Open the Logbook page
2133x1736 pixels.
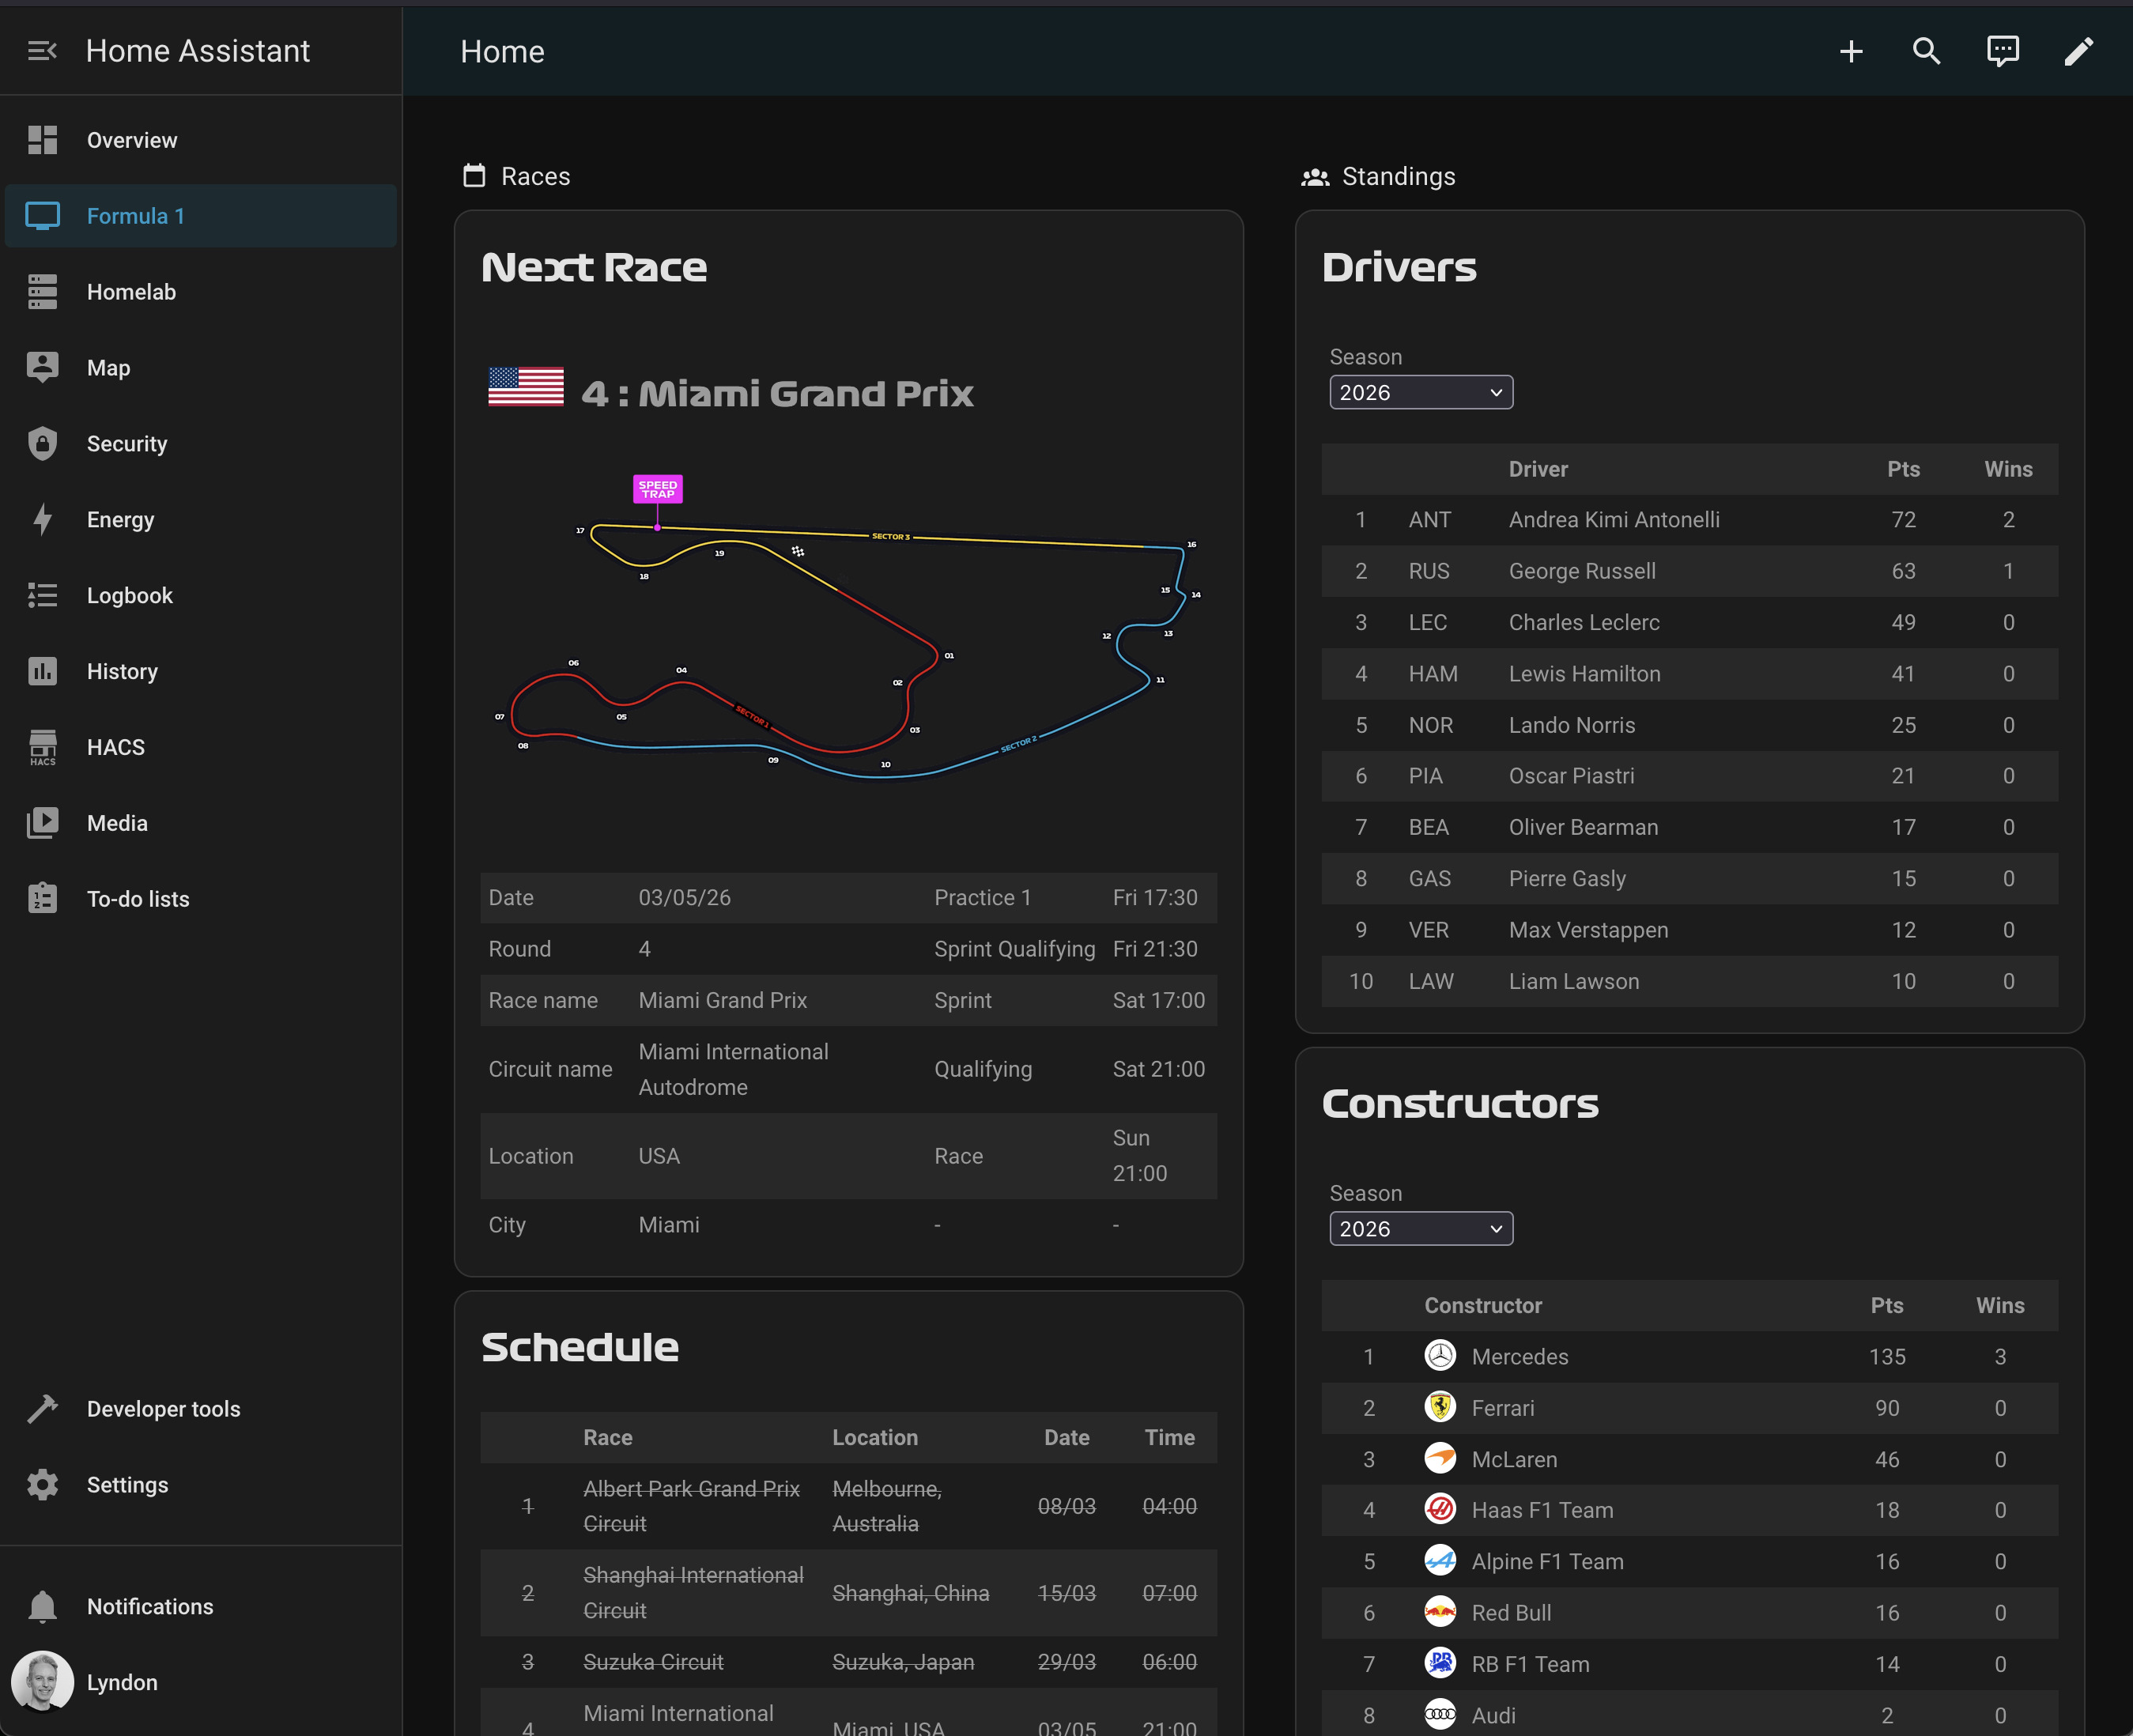[129, 595]
